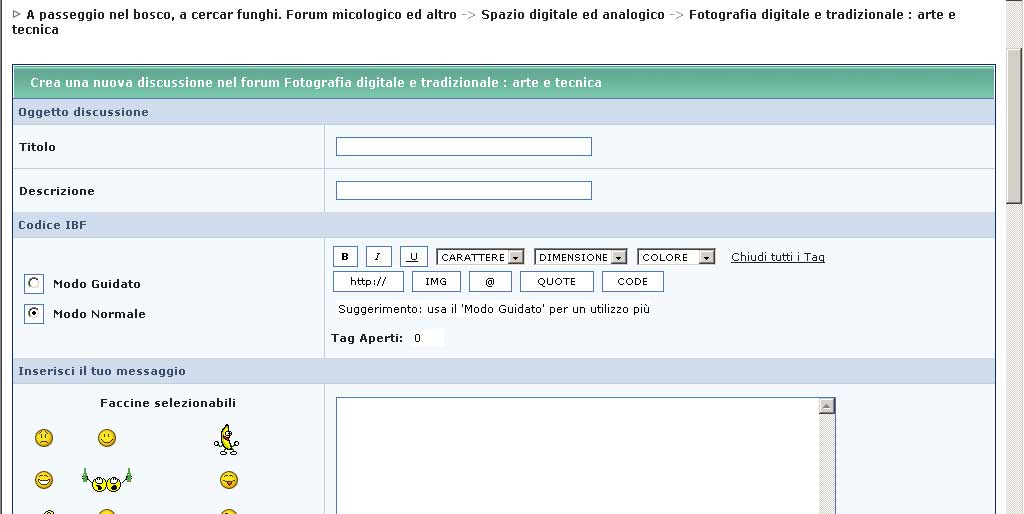Image resolution: width=1024 pixels, height=514 pixels.
Task: Choose the two smileys toasting bottles
Action: tap(107, 481)
